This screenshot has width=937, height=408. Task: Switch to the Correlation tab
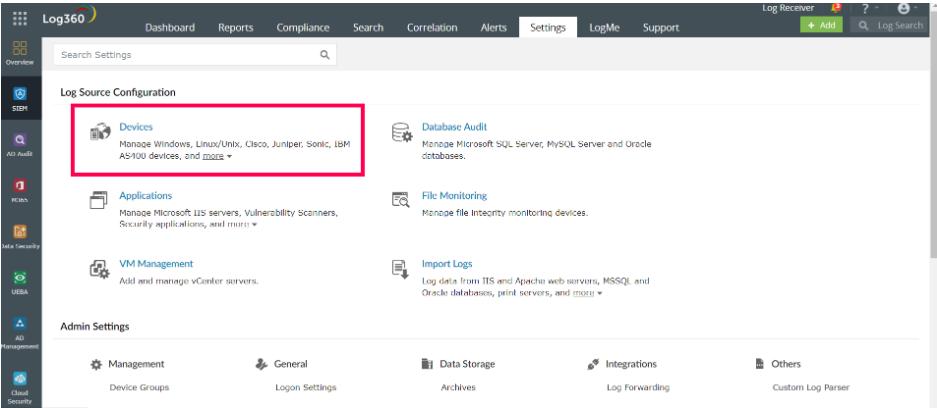[432, 28]
